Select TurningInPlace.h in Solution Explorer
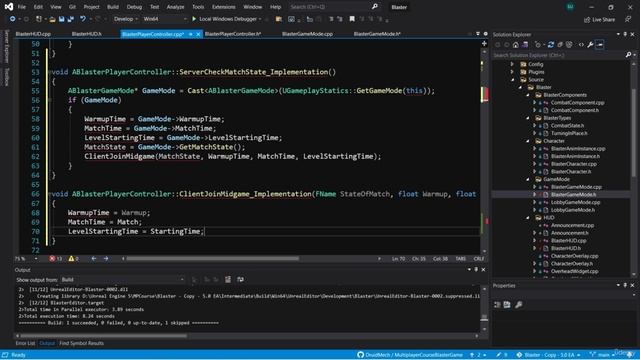The image size is (640, 360). pos(569,133)
